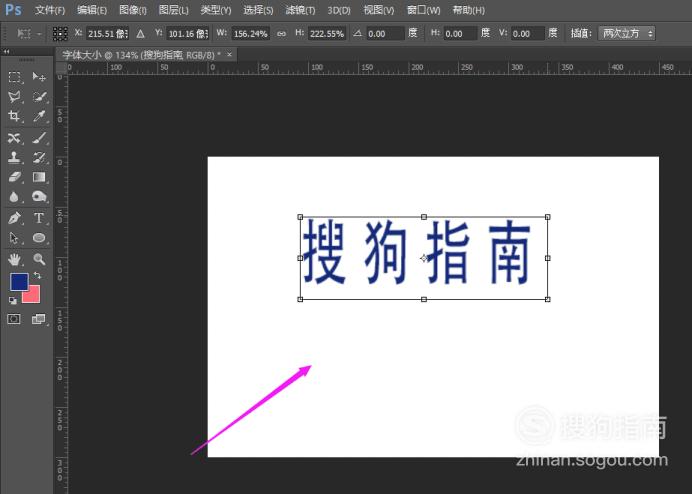Click the transform center reference point
The width and height of the screenshot is (692, 494).
(x=424, y=258)
